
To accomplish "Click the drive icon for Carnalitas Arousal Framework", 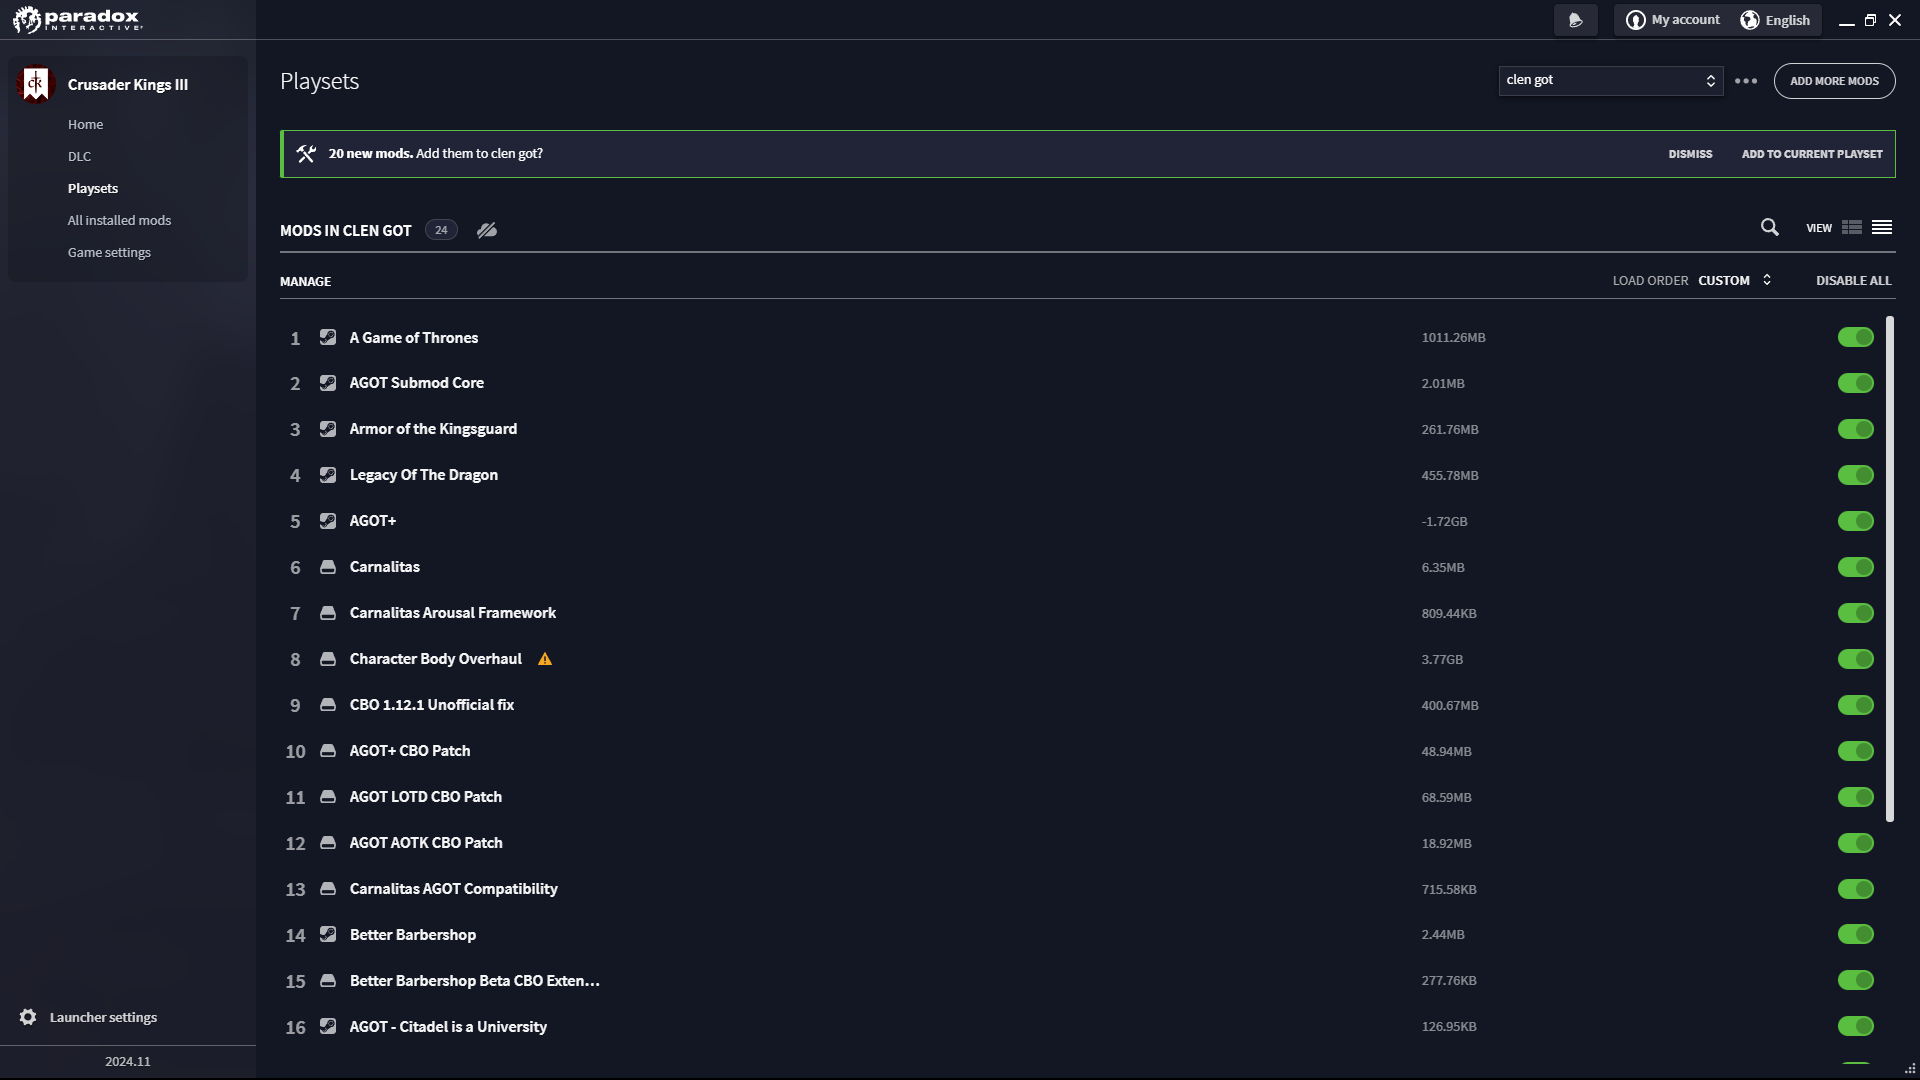I will click(328, 613).
